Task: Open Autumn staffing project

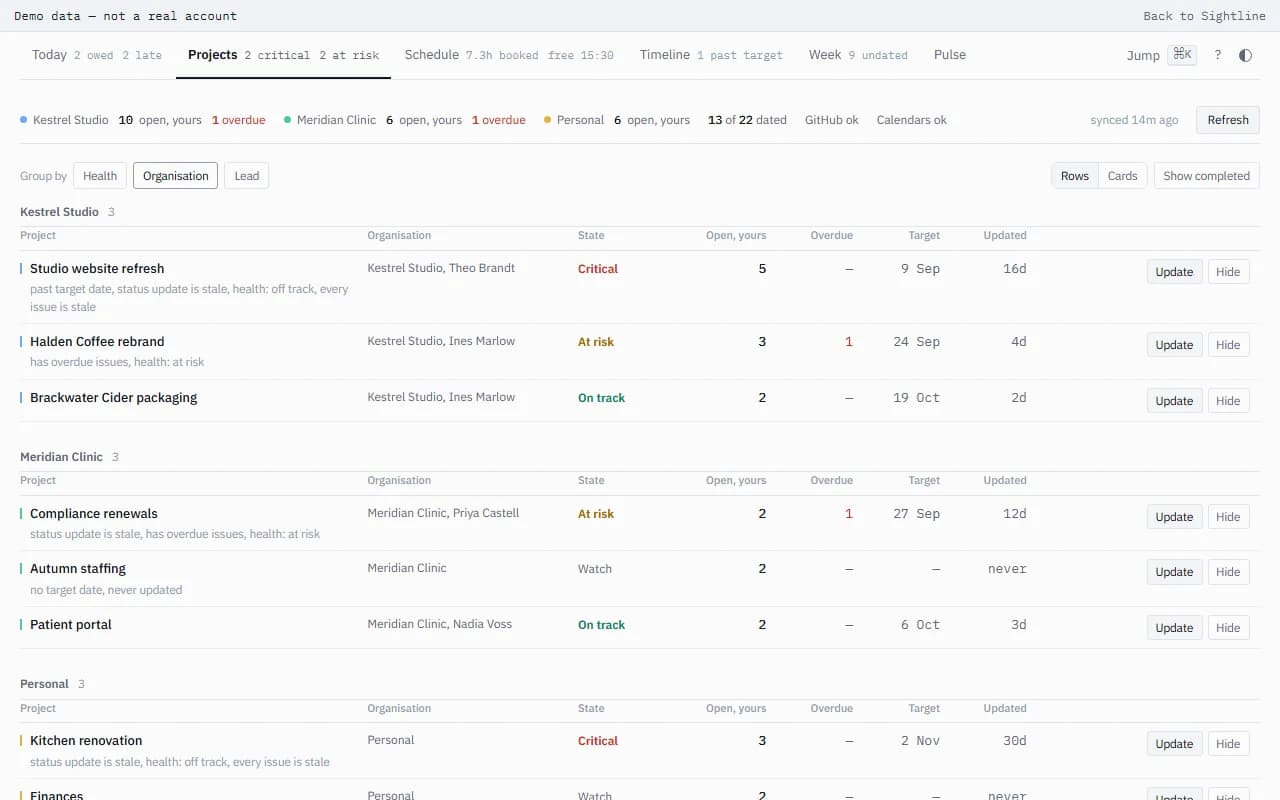Action: click(78, 569)
